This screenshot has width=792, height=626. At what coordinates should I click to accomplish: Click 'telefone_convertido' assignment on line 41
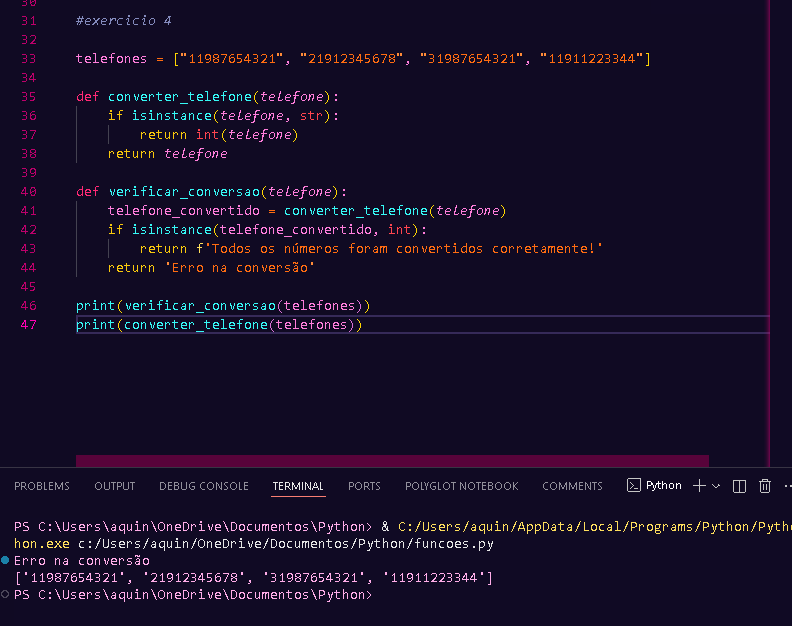point(183,211)
